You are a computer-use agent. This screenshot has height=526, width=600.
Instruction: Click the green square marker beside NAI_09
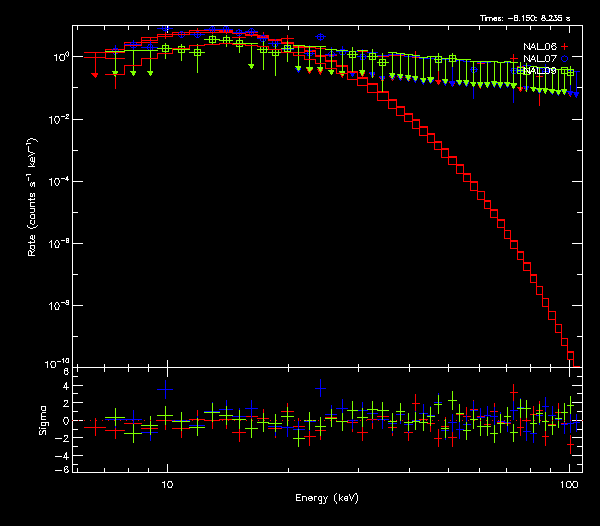566,71
